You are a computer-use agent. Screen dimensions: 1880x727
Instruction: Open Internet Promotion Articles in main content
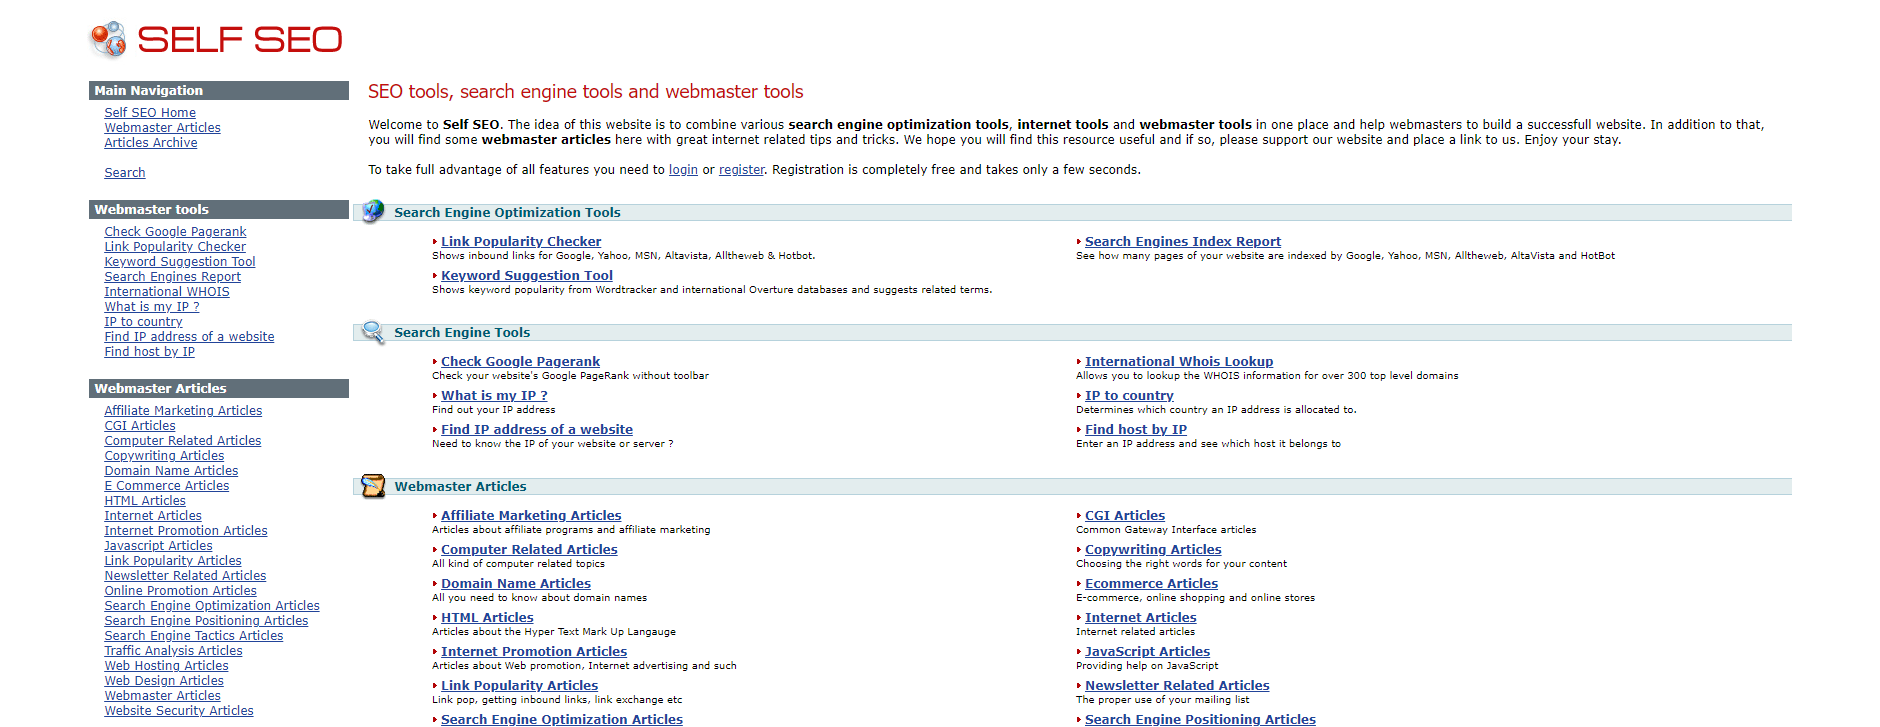point(534,652)
